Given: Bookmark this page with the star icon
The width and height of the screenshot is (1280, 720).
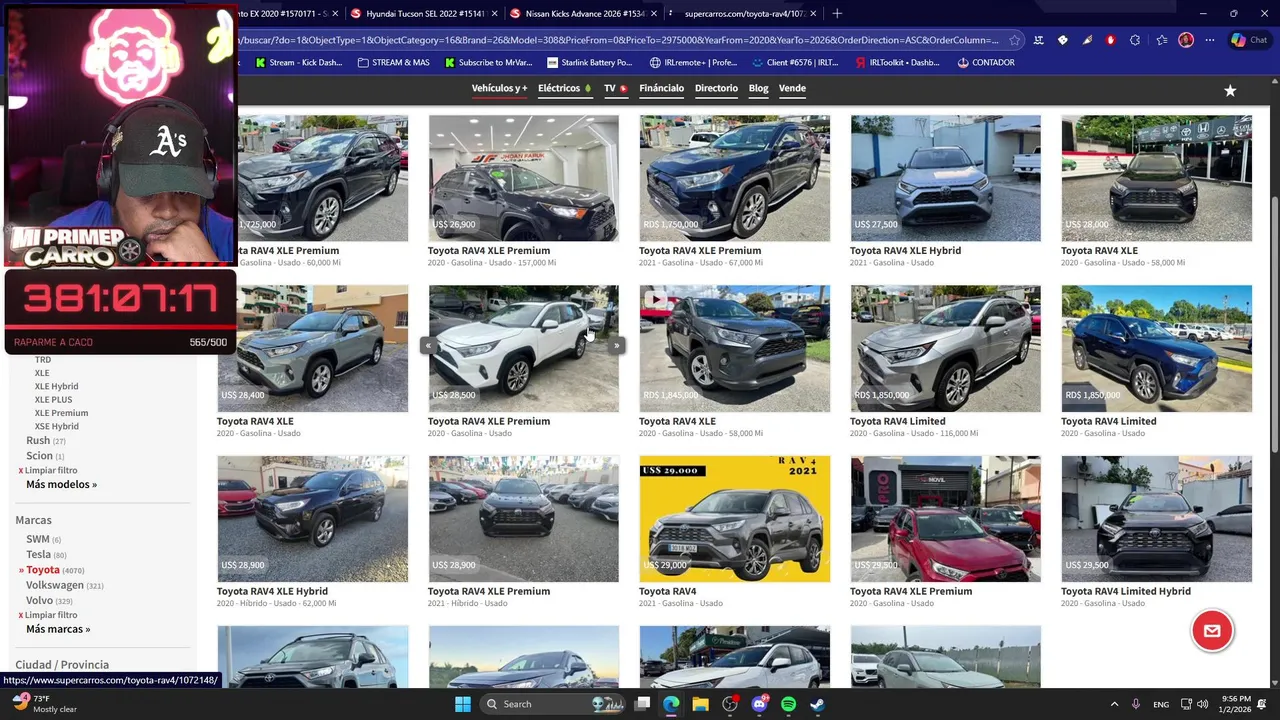Looking at the screenshot, I should click(x=1014, y=40).
